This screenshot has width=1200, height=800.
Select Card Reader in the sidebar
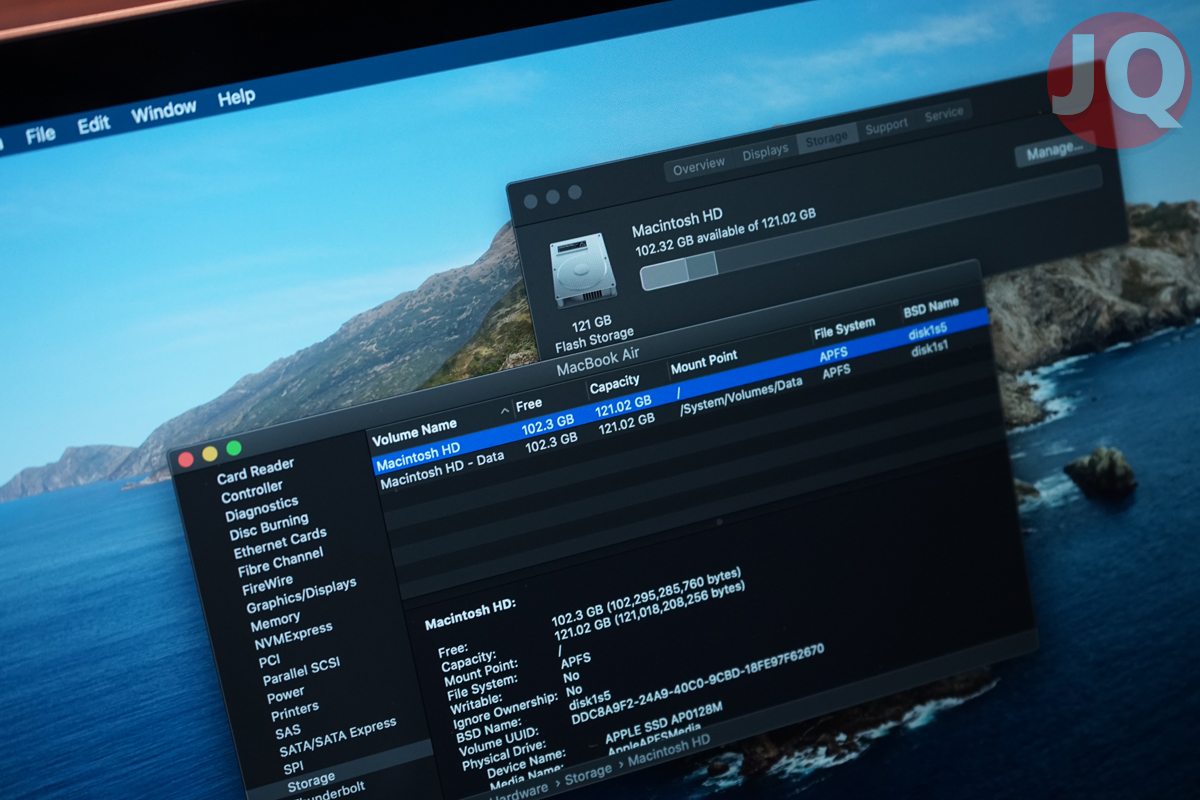coord(256,470)
